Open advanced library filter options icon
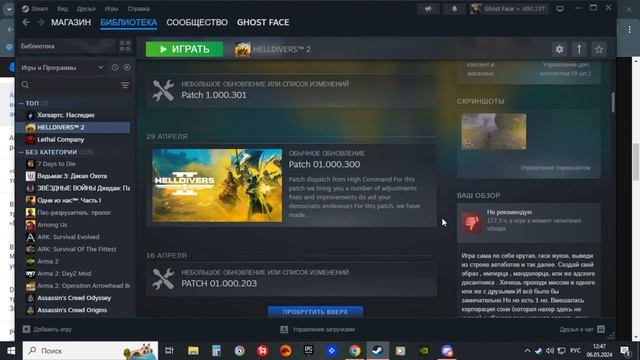The image size is (640, 360). point(125,85)
